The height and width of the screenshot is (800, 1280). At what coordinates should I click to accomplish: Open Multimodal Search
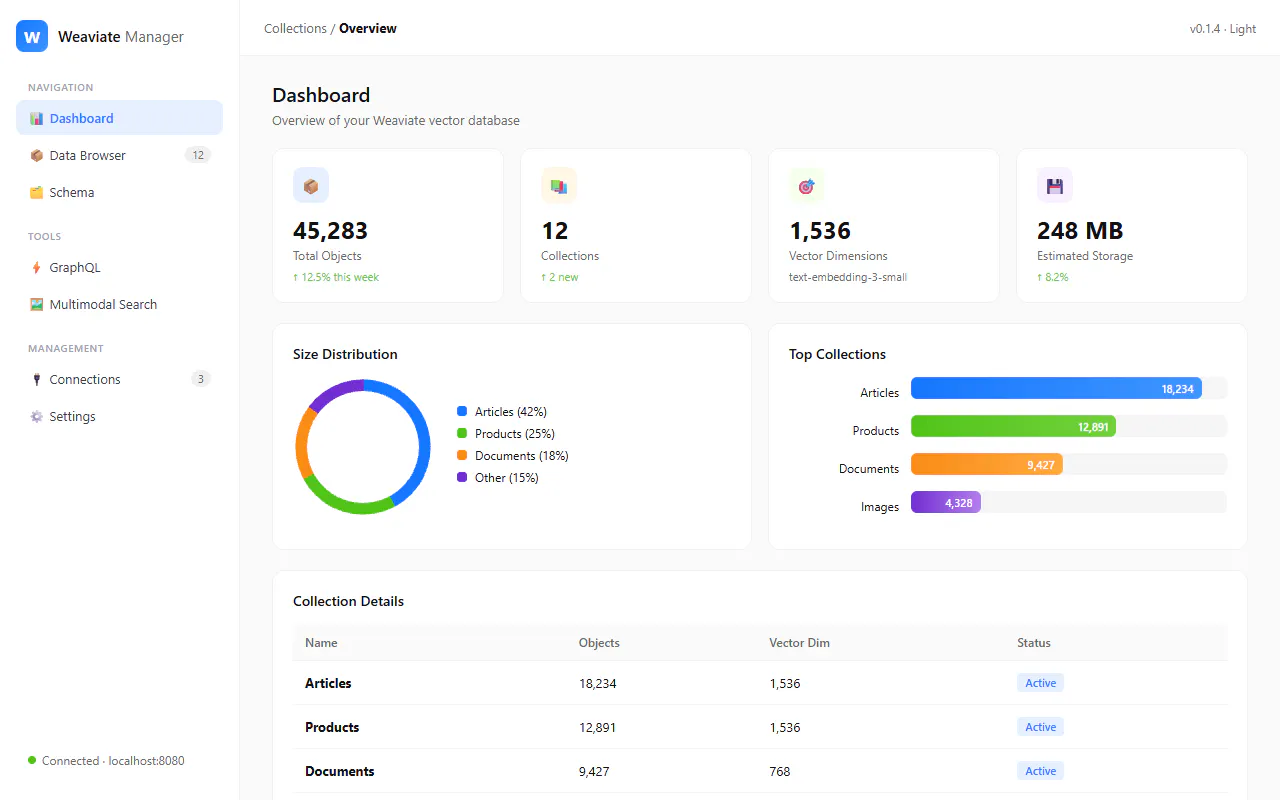[x=119, y=304]
